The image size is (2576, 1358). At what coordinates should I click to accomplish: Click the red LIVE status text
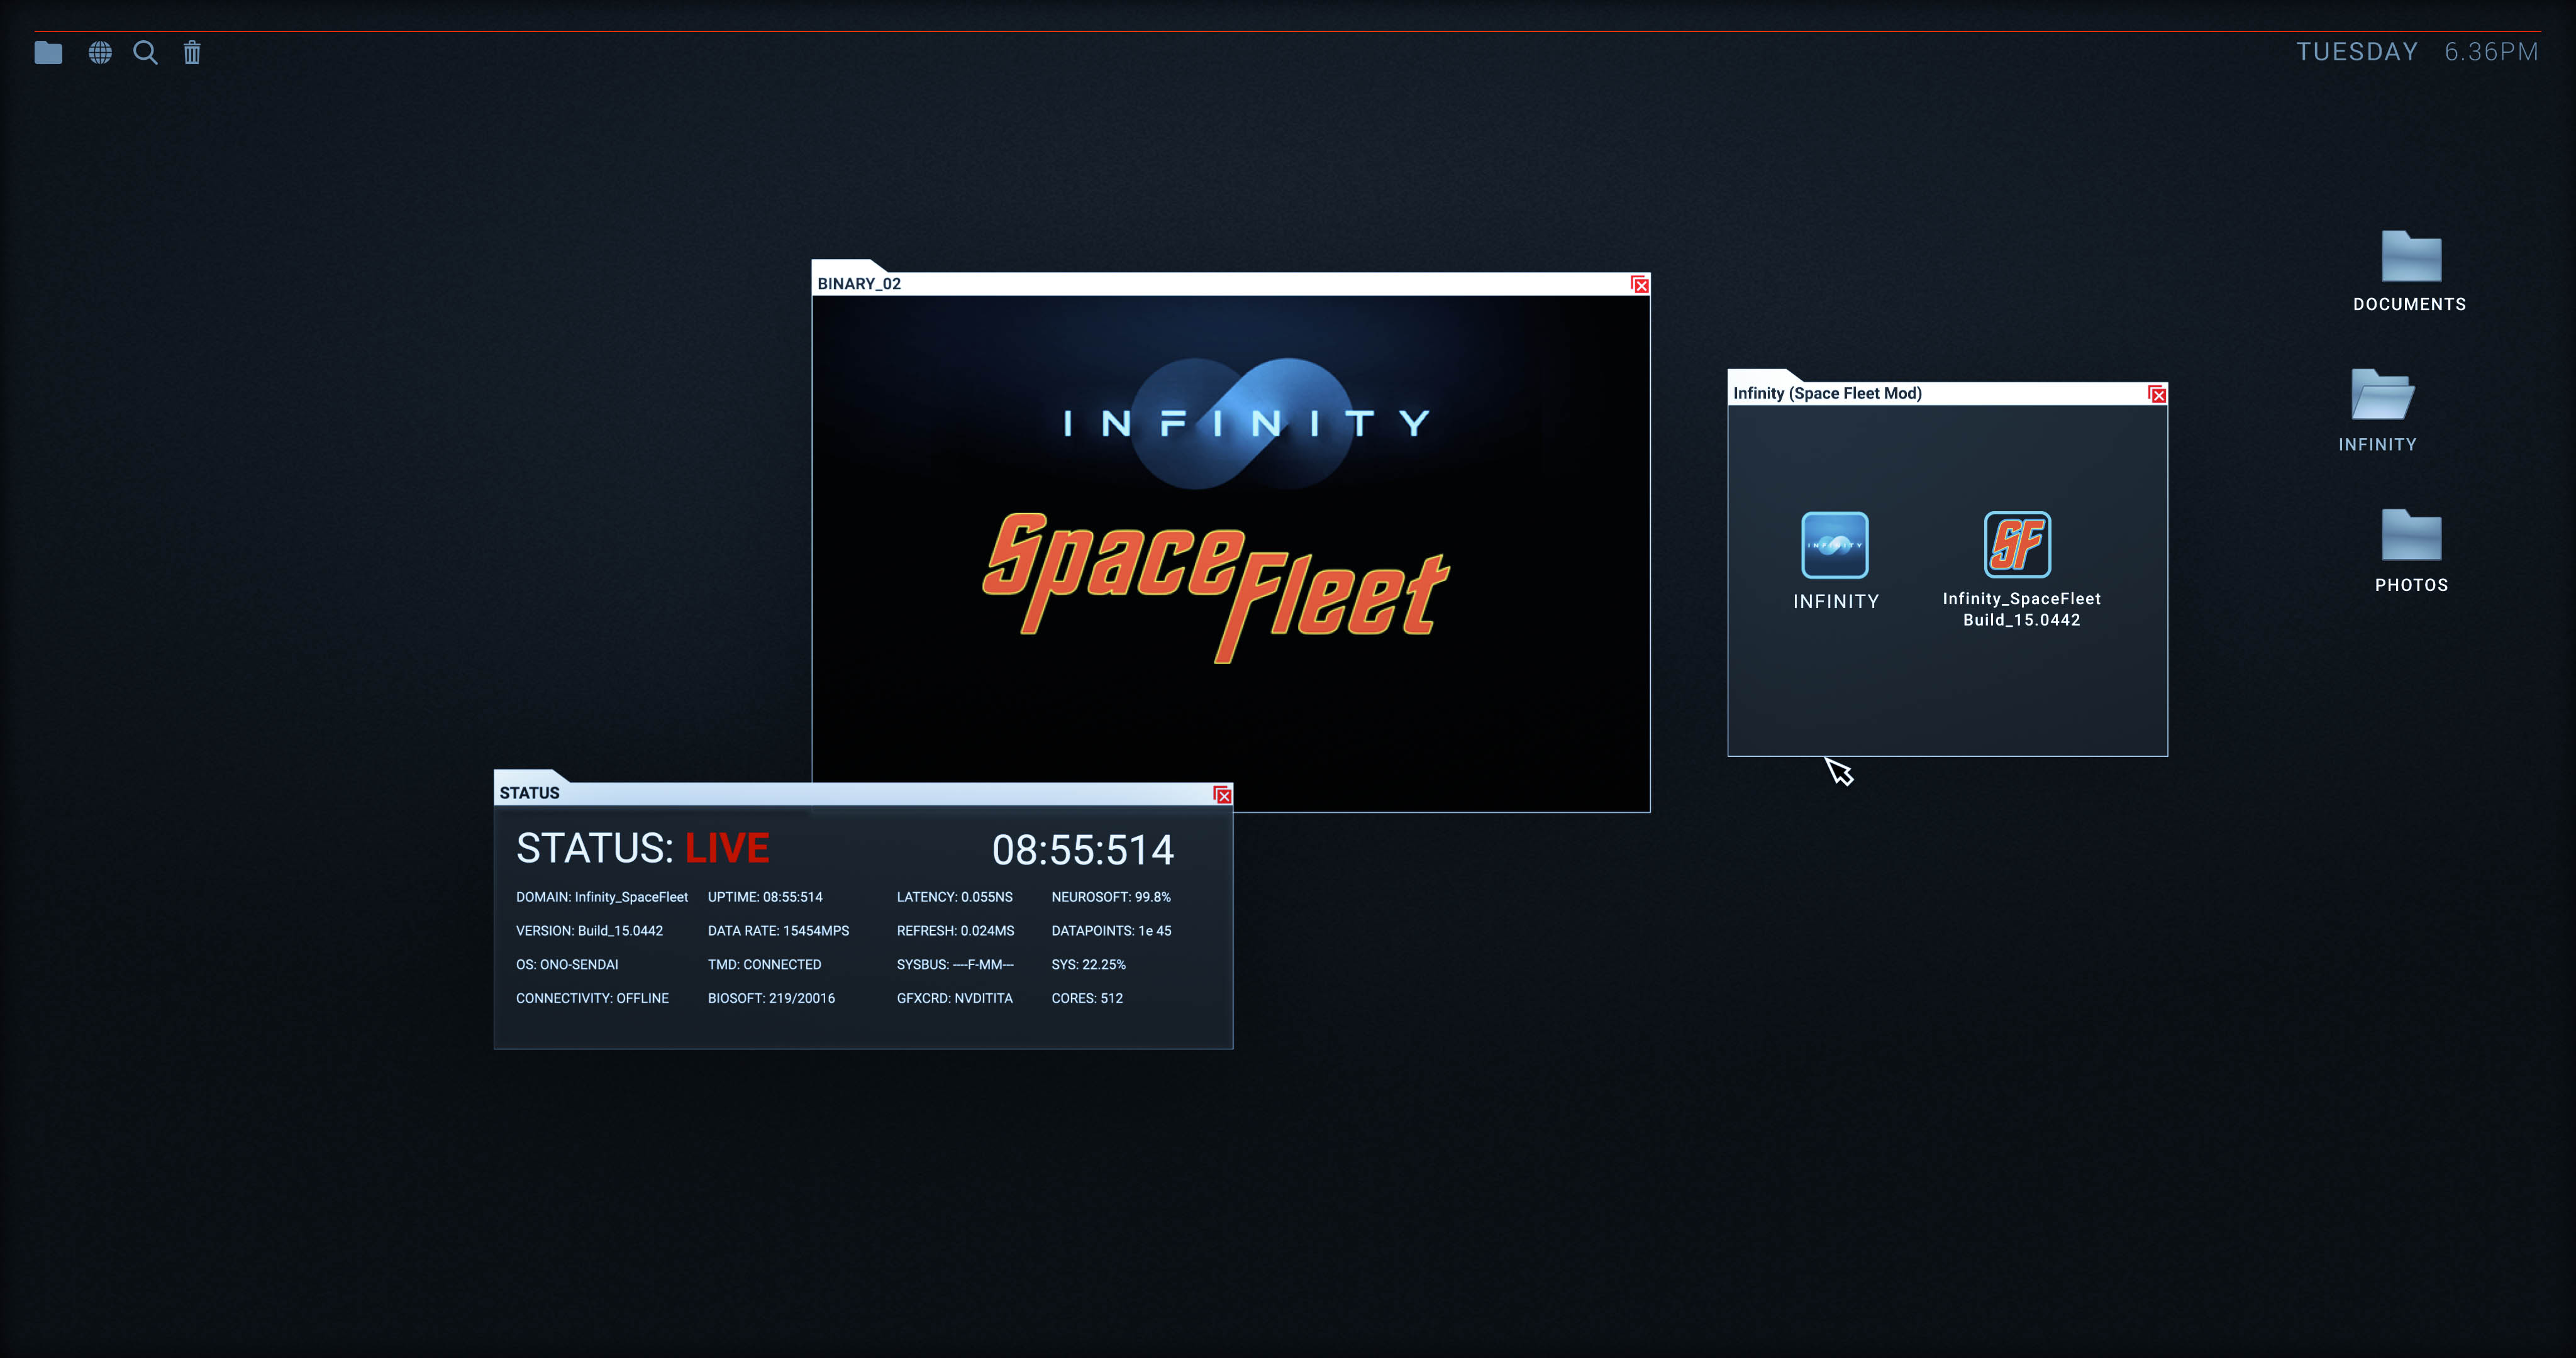pyautogui.click(x=727, y=849)
